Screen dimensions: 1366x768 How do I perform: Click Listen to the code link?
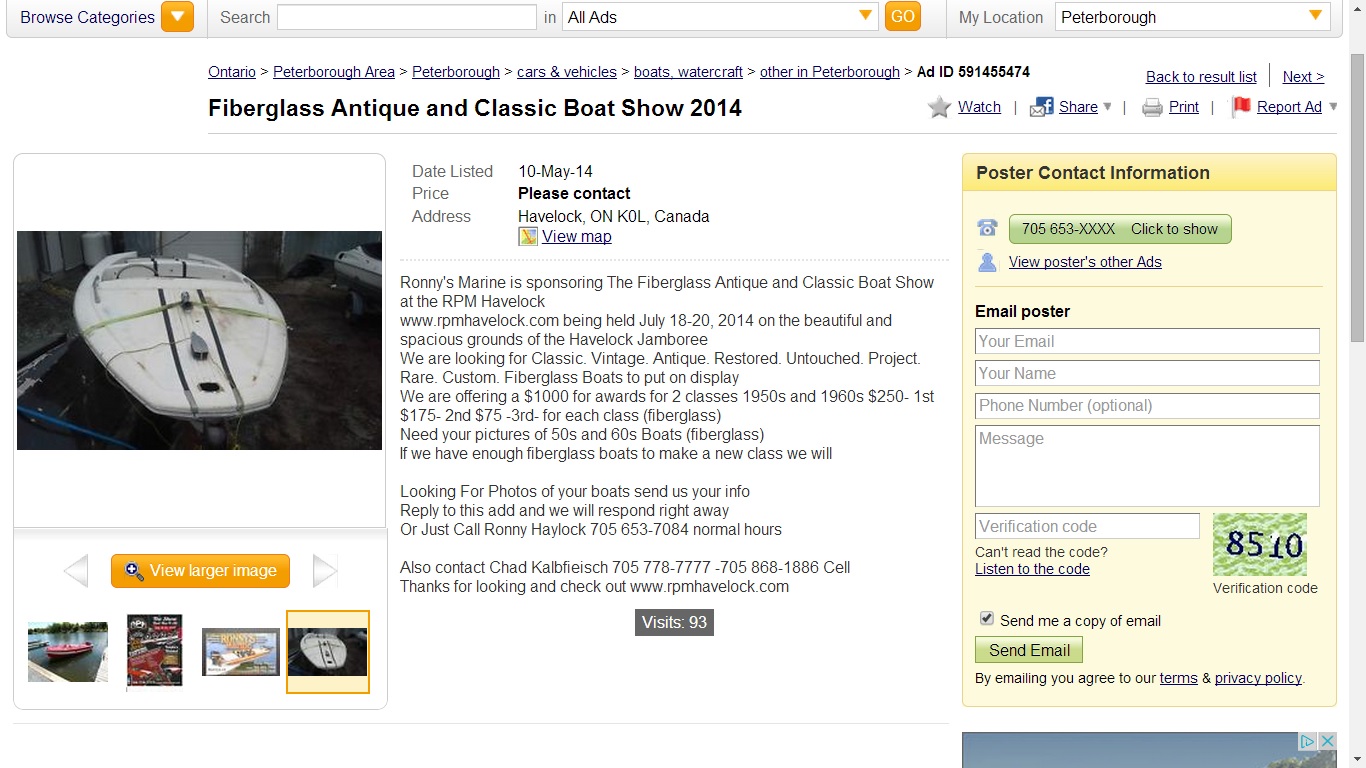click(1032, 569)
